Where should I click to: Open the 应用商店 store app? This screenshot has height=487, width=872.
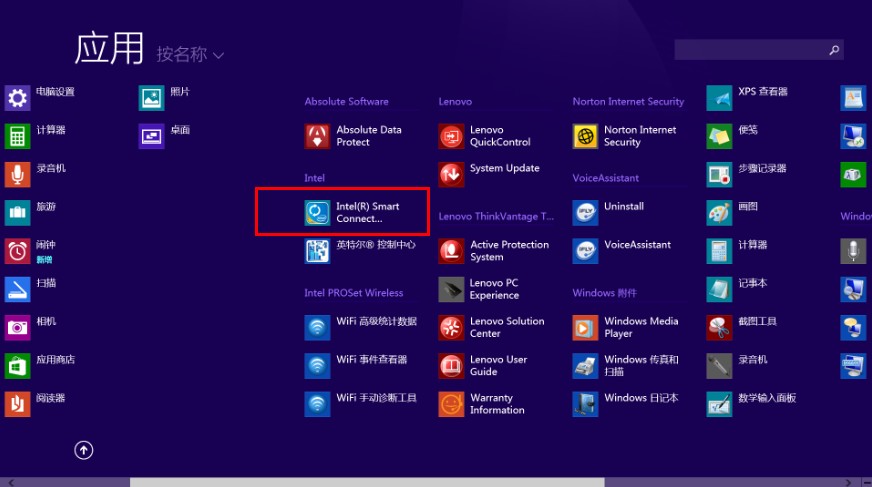click(x=17, y=366)
